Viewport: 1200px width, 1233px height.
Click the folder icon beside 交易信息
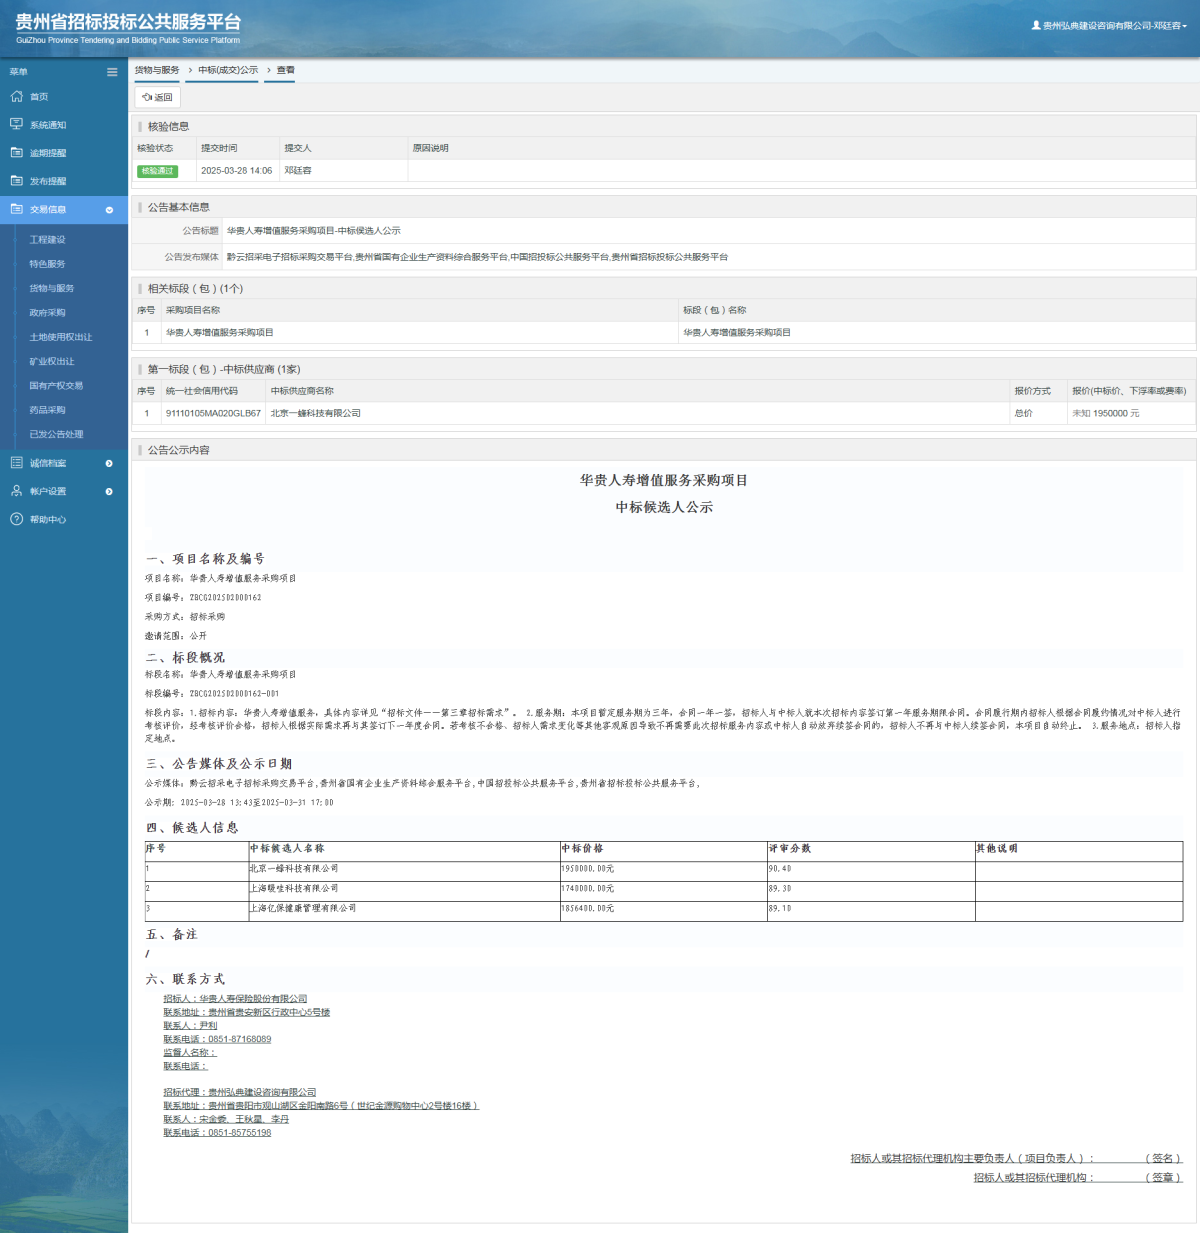click(16, 209)
